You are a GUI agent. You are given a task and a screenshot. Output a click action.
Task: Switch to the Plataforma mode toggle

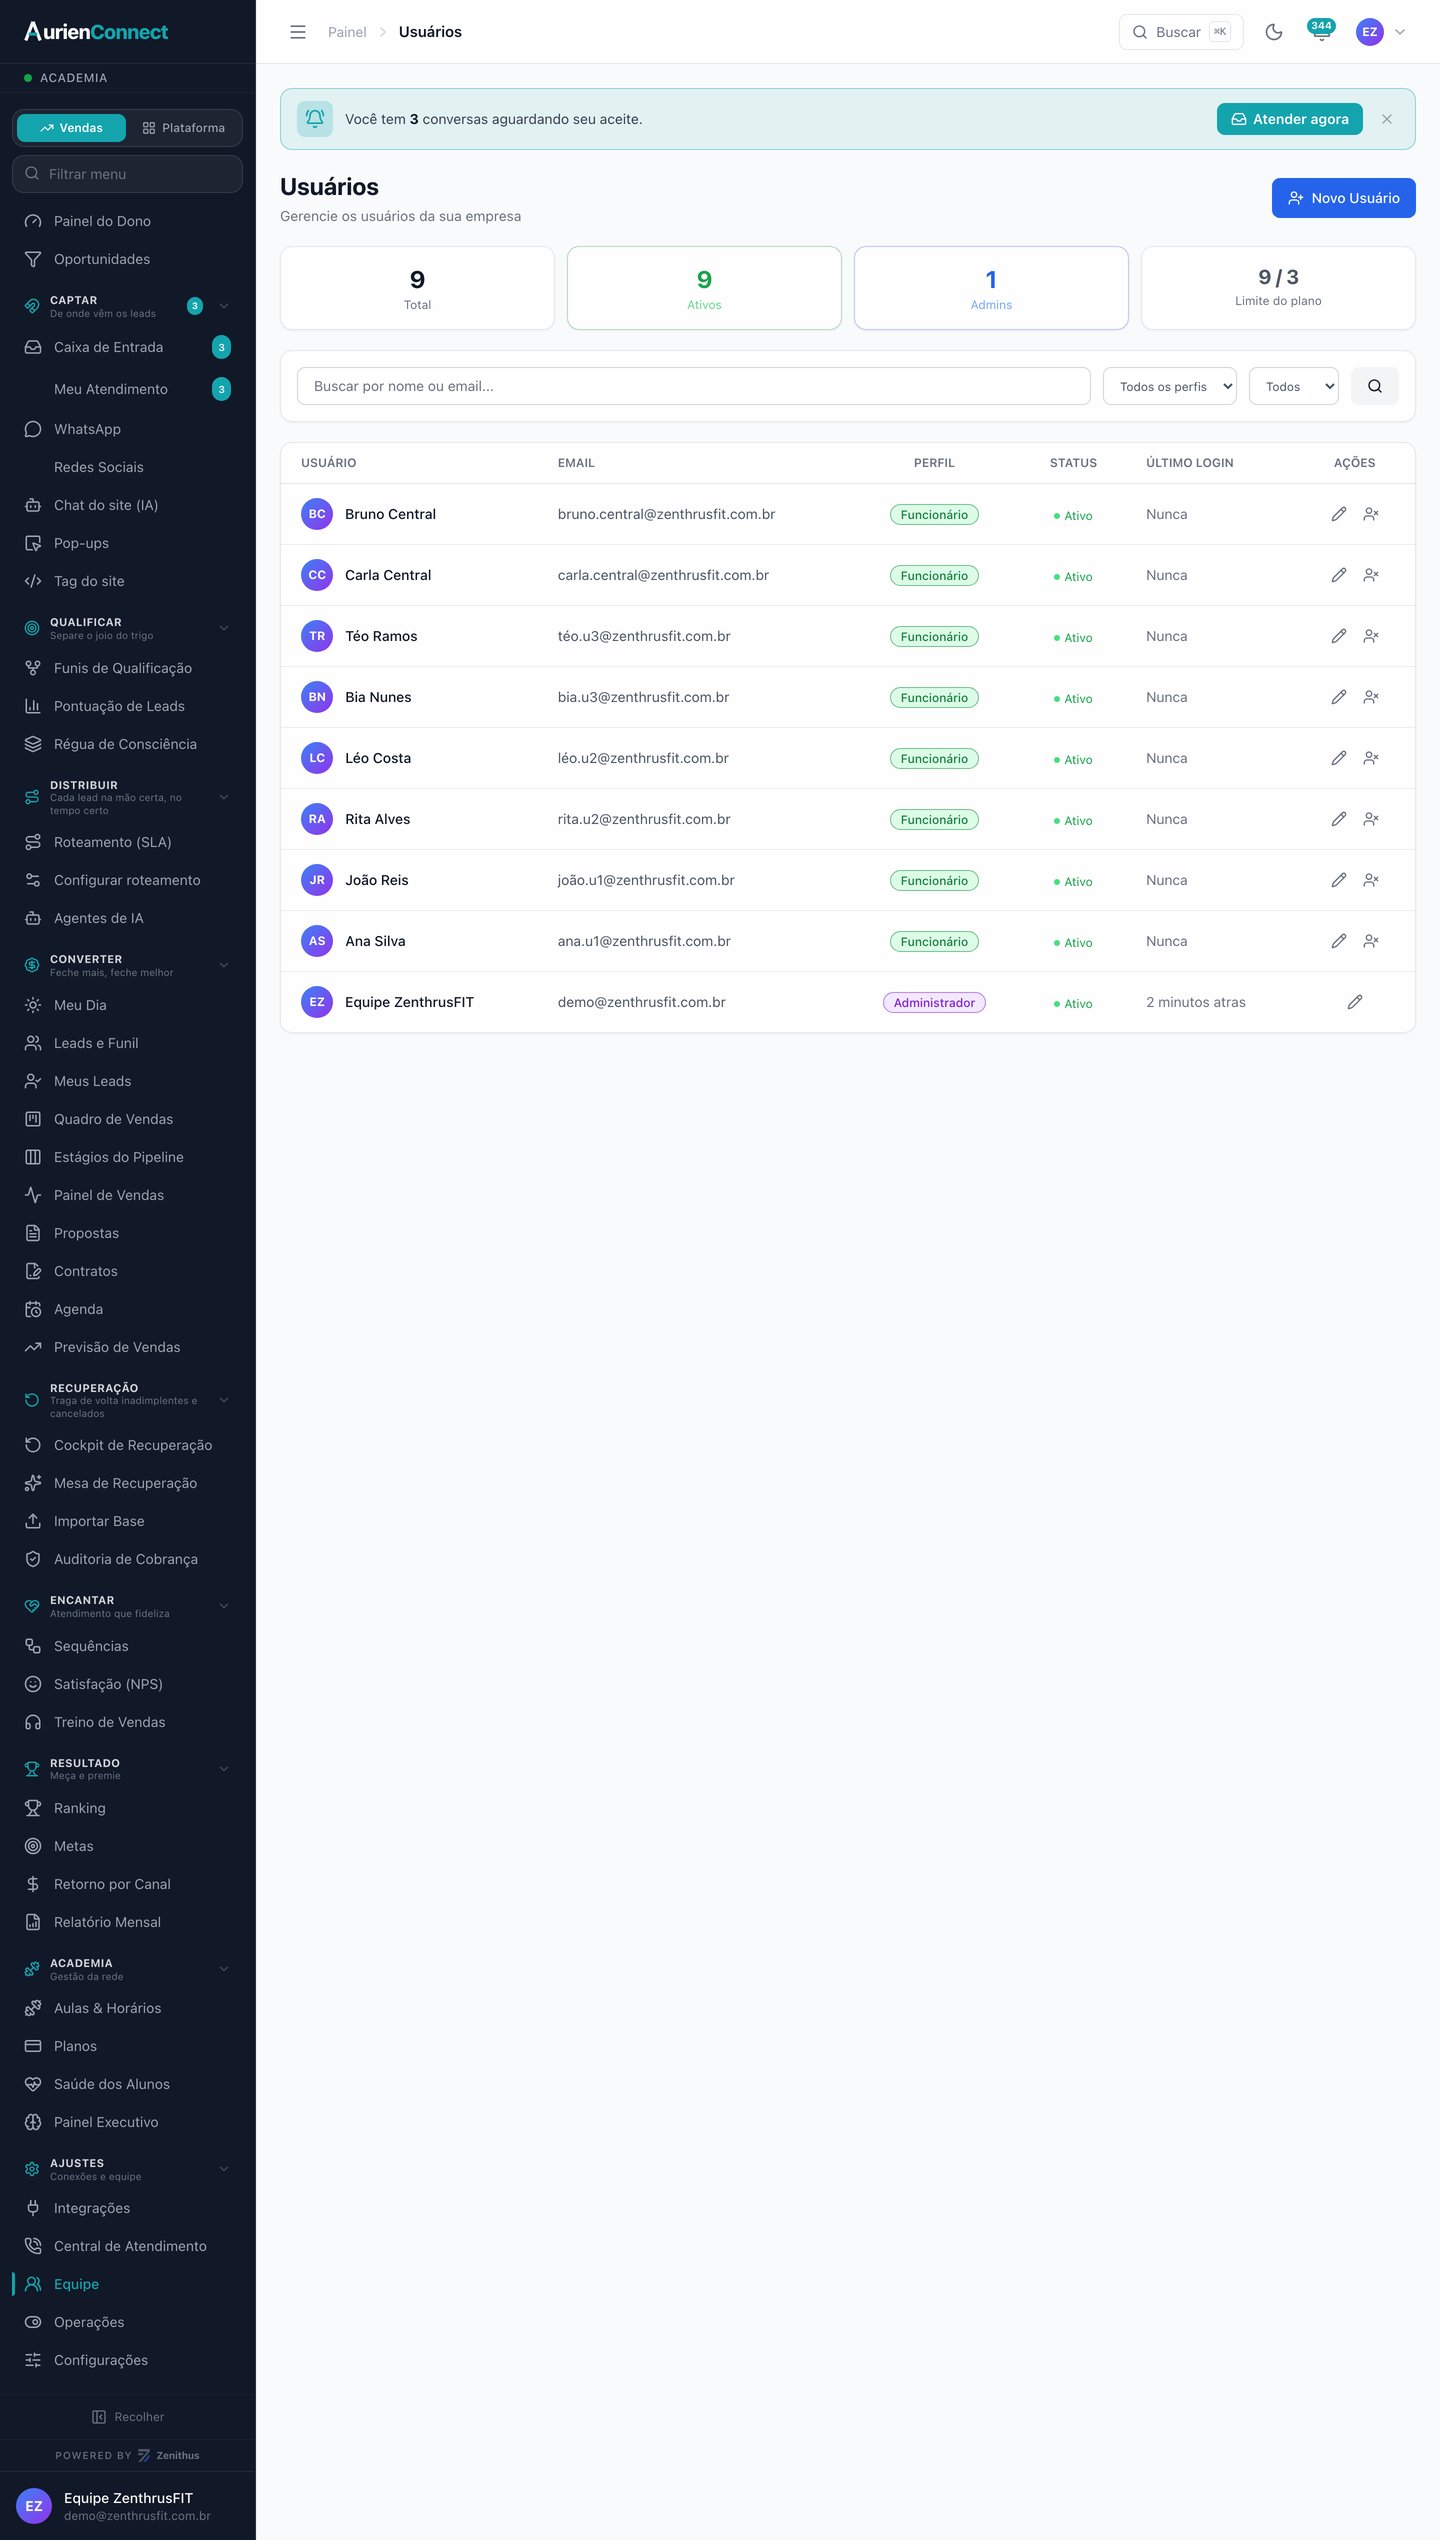184,128
